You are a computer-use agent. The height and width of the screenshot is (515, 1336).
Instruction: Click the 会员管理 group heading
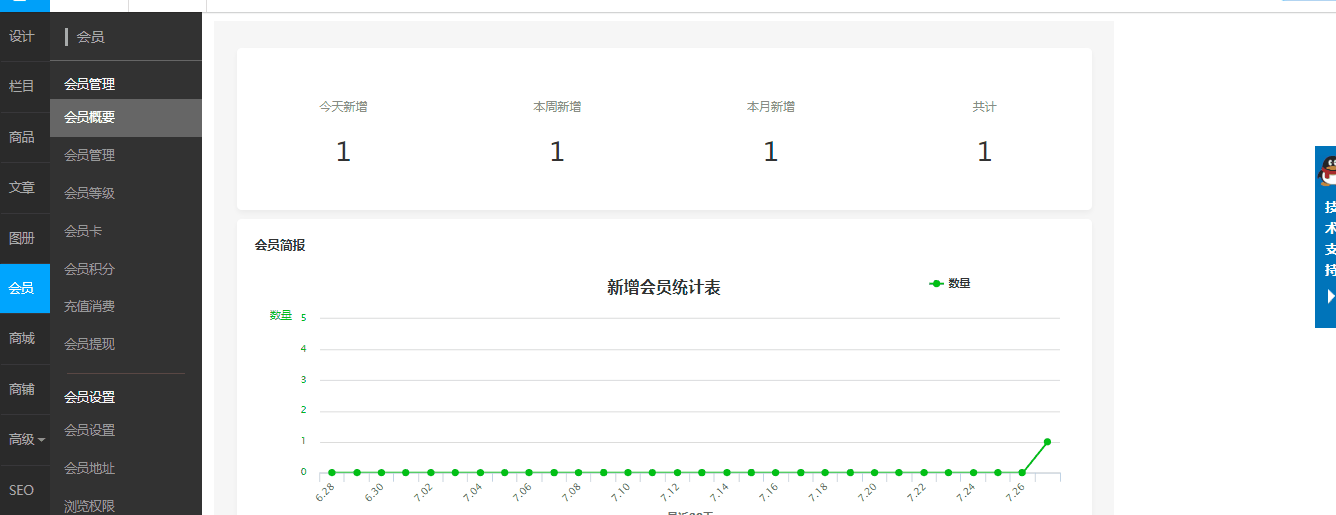tap(89, 85)
